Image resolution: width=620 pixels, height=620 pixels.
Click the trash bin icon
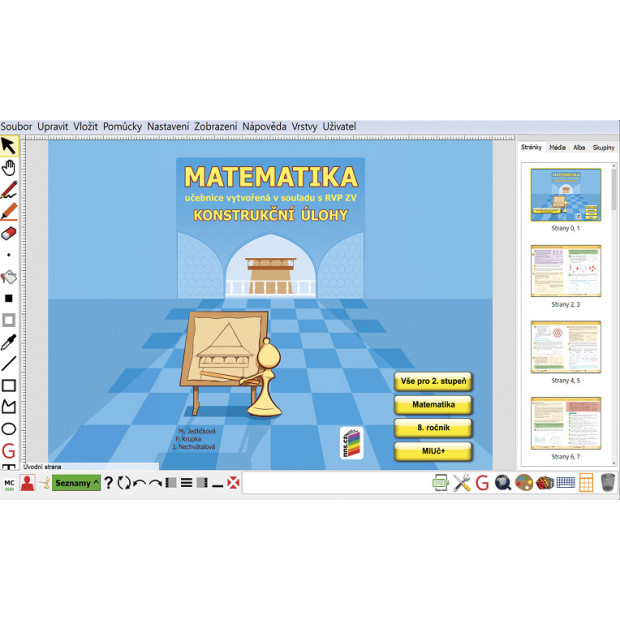click(608, 483)
